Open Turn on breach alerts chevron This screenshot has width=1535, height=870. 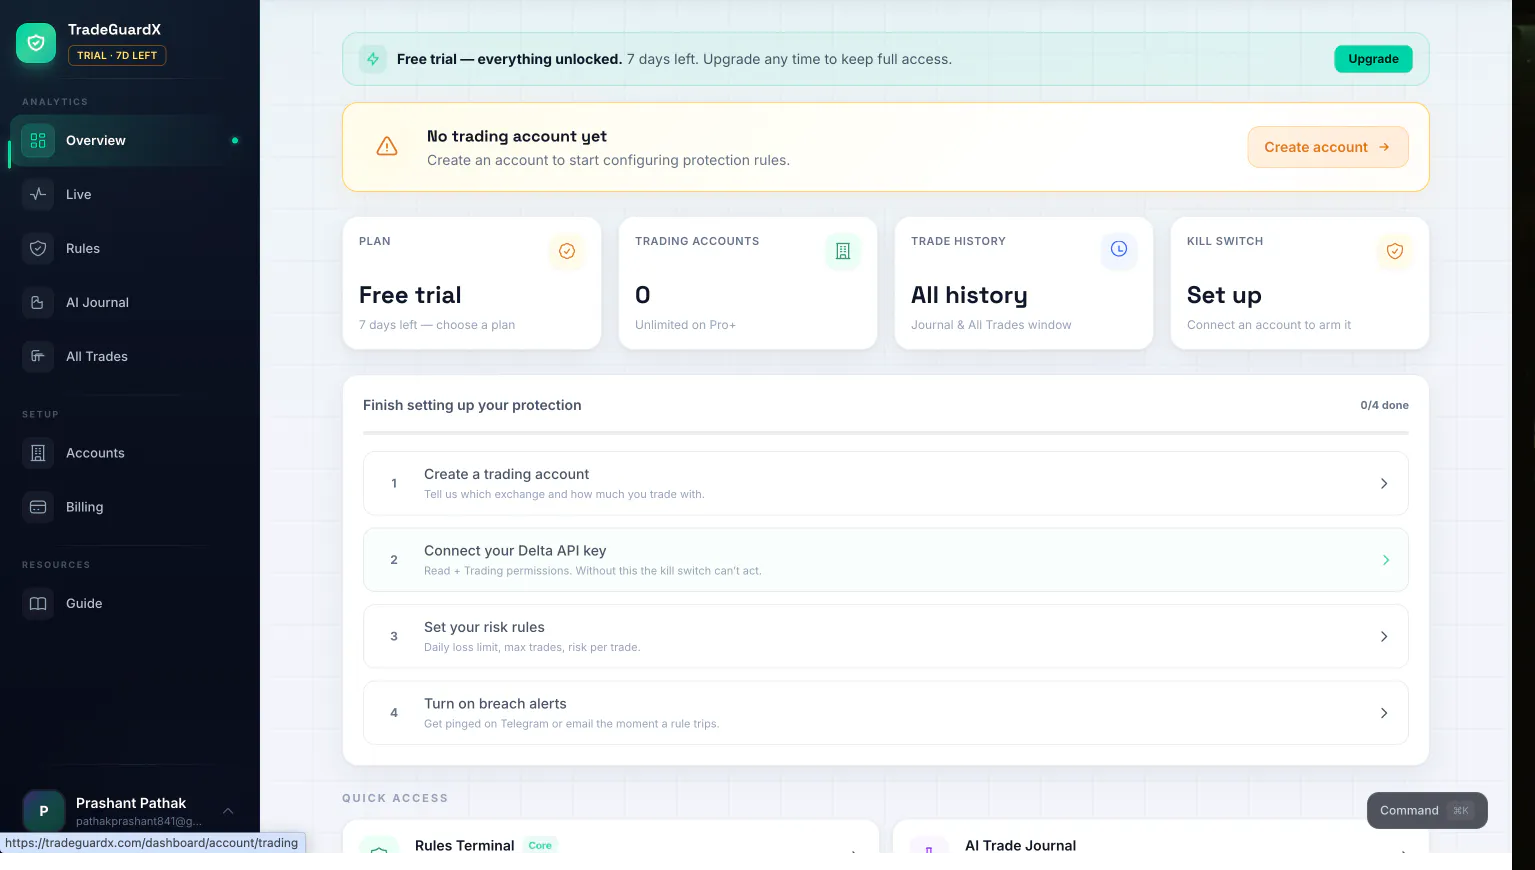(1384, 713)
